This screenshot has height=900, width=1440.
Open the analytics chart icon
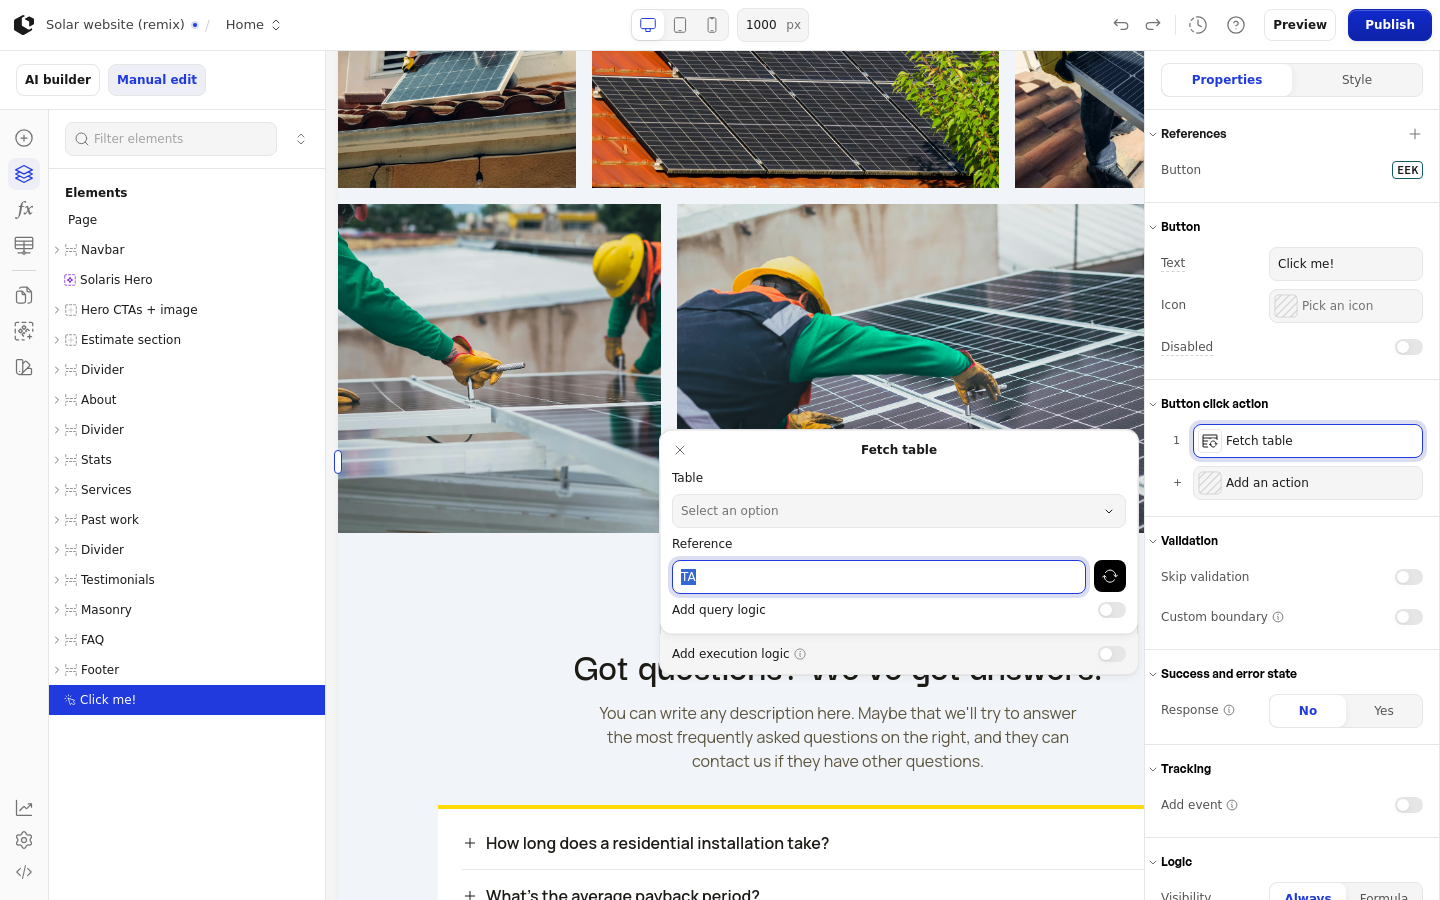coord(24,808)
